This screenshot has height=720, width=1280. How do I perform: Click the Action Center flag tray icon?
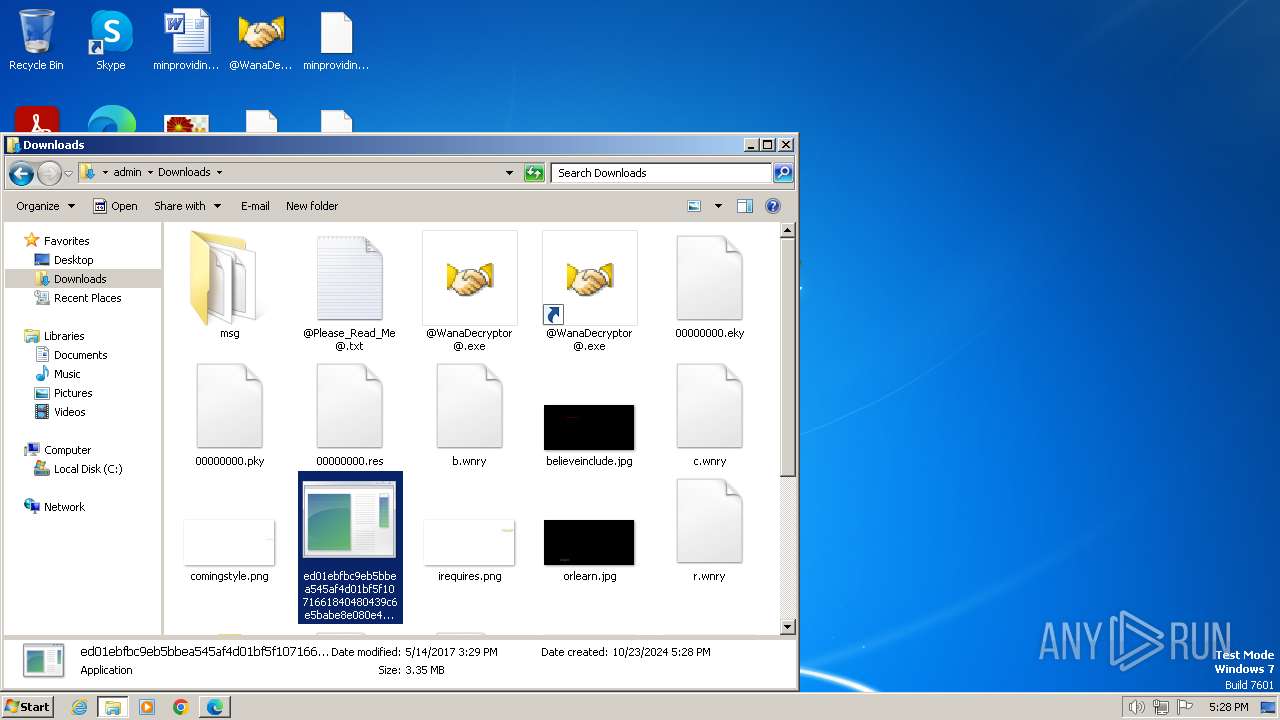pos(1186,707)
